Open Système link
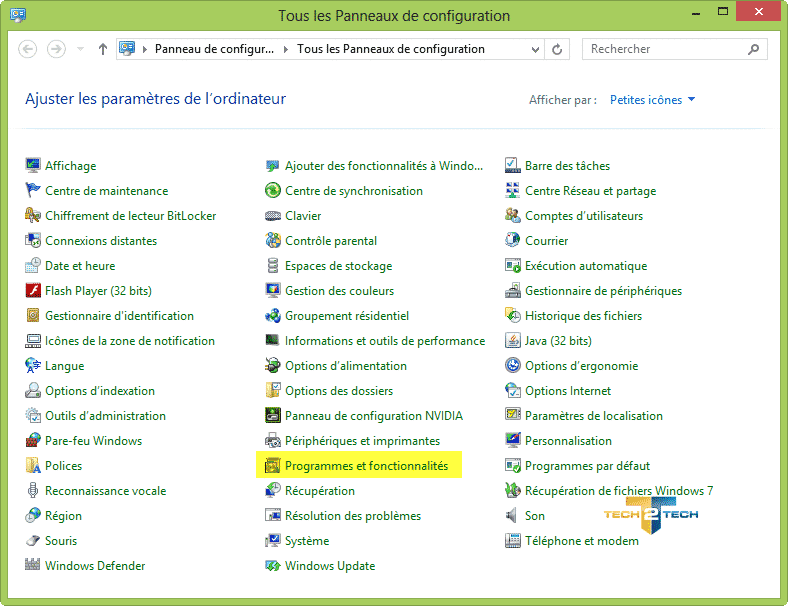Screen dimensions: 788x606 click(x=307, y=541)
